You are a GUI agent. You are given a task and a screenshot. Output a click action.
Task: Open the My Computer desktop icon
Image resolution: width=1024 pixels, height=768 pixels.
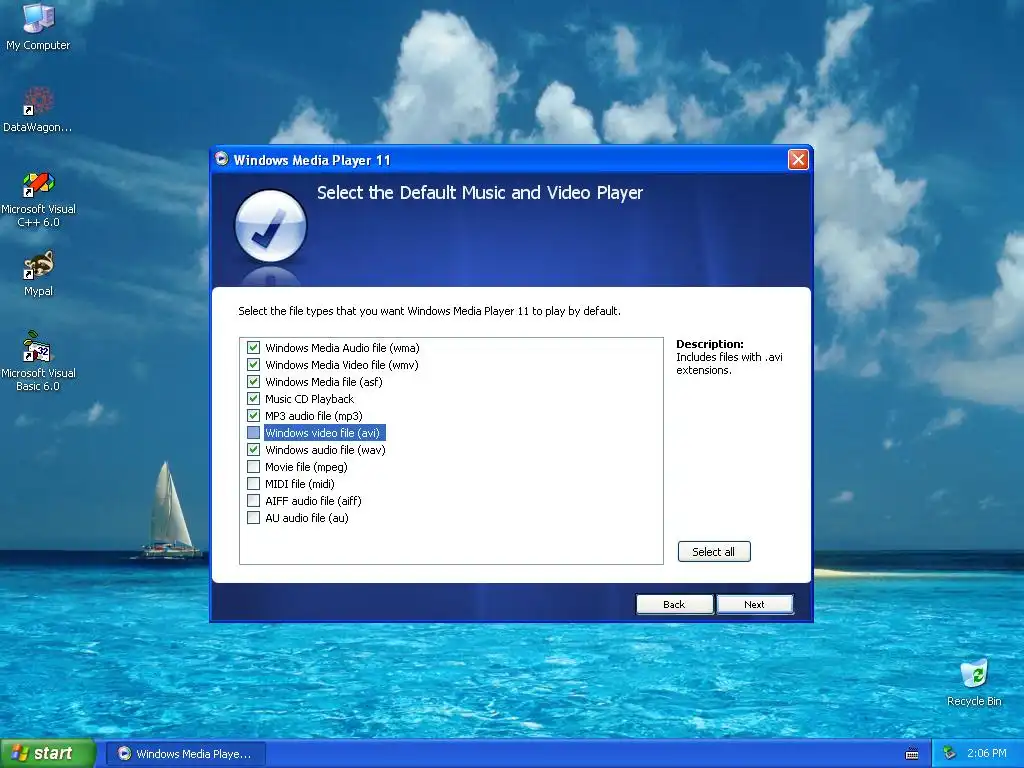click(x=38, y=26)
